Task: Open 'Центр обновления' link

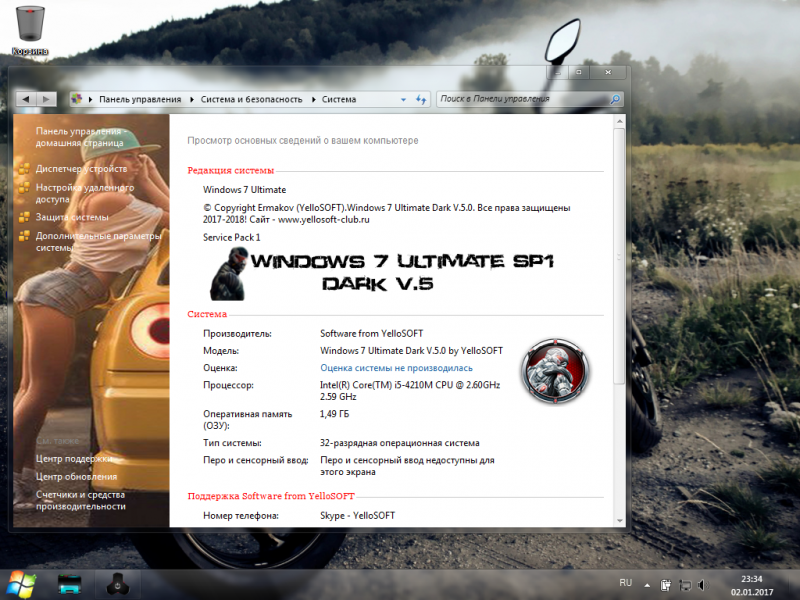Action: pos(76,477)
